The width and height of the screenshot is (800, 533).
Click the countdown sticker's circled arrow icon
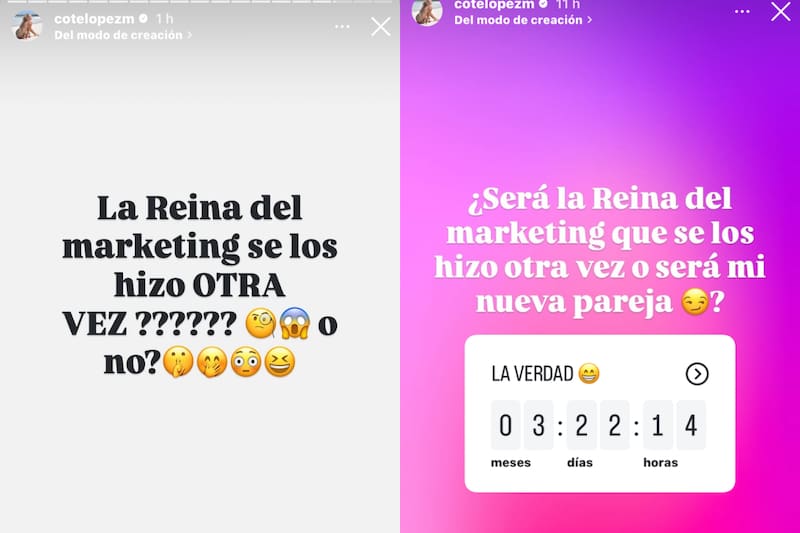tap(697, 374)
